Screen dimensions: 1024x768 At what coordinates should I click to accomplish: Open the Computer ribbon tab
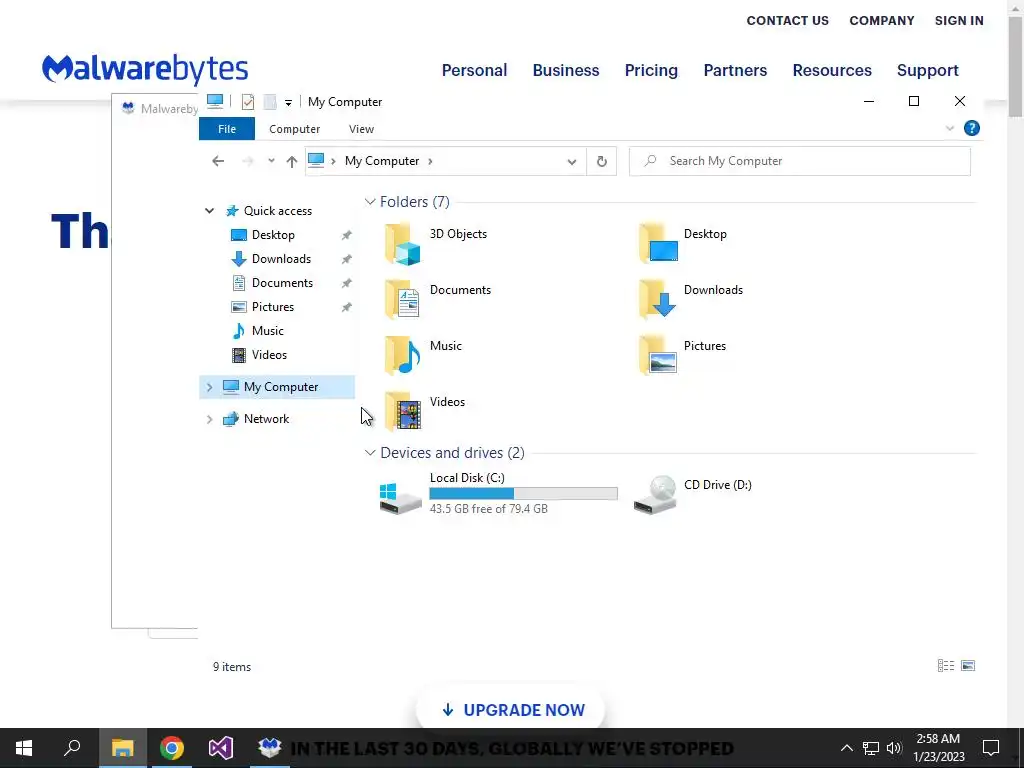[x=295, y=129]
